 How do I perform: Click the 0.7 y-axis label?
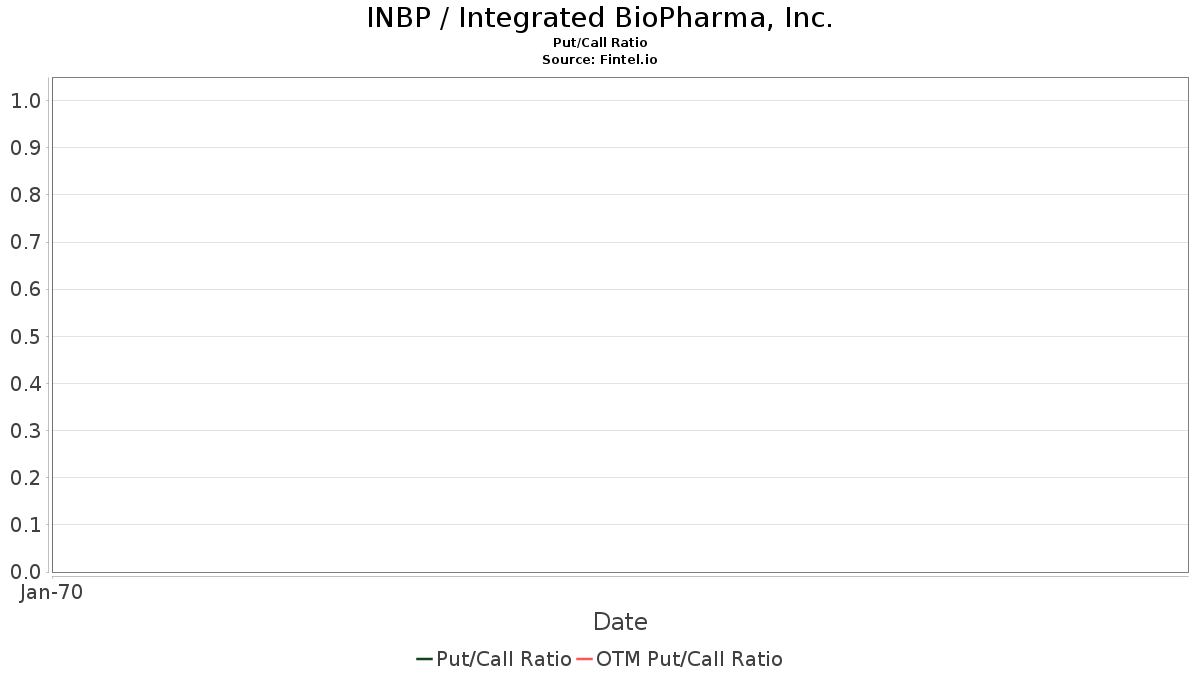tap(25, 242)
